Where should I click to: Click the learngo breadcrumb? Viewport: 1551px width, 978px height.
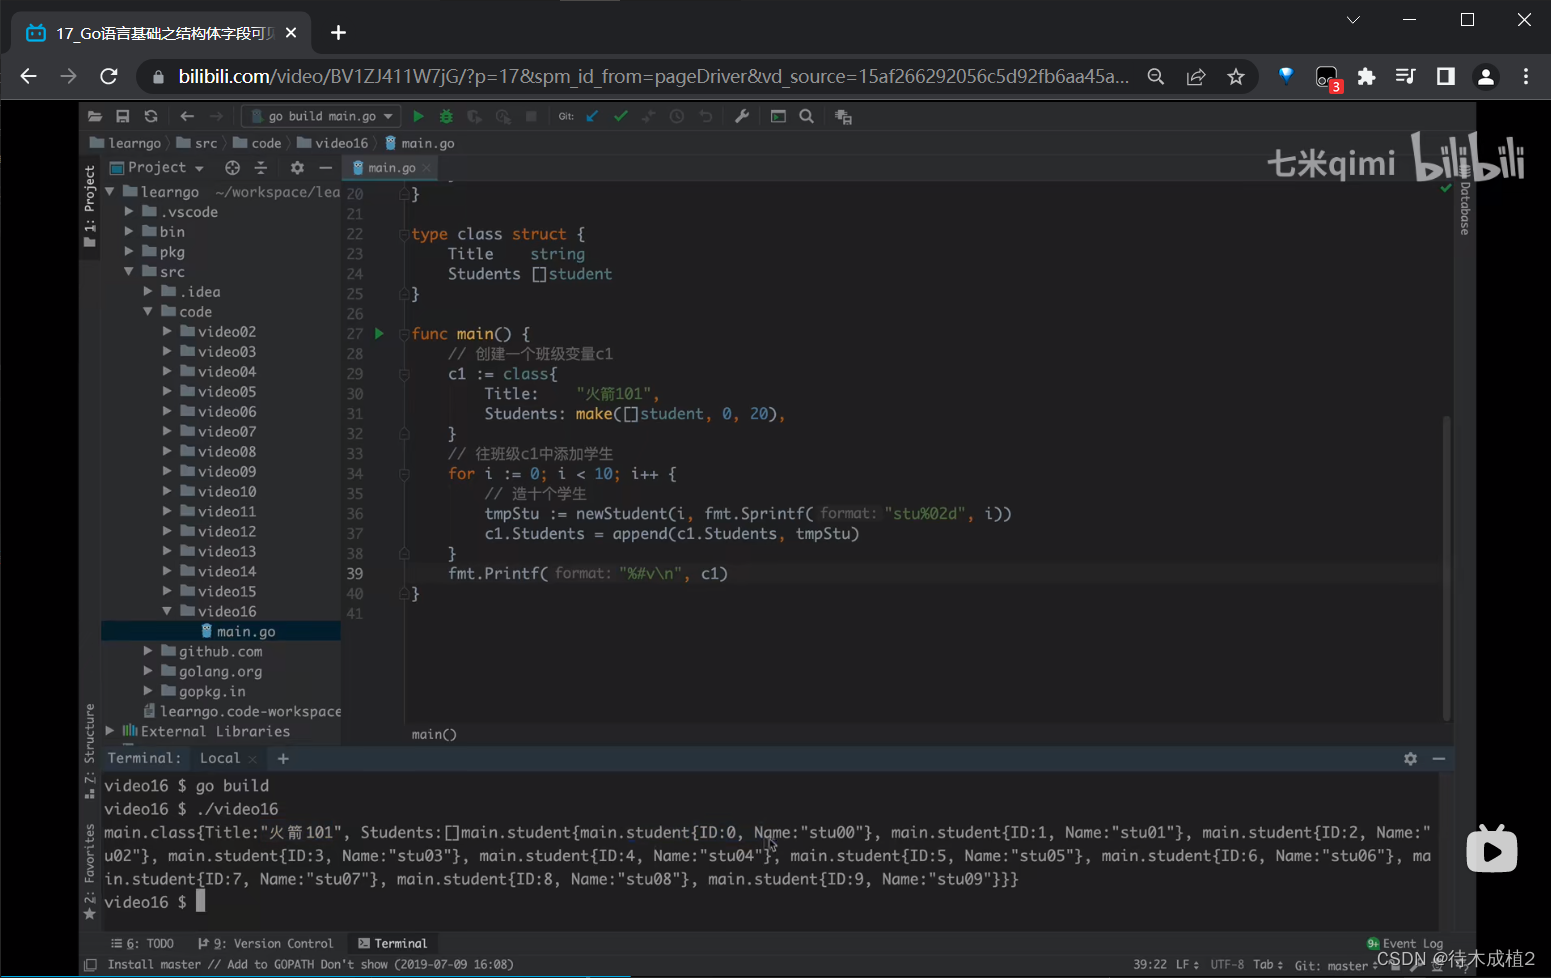point(125,143)
